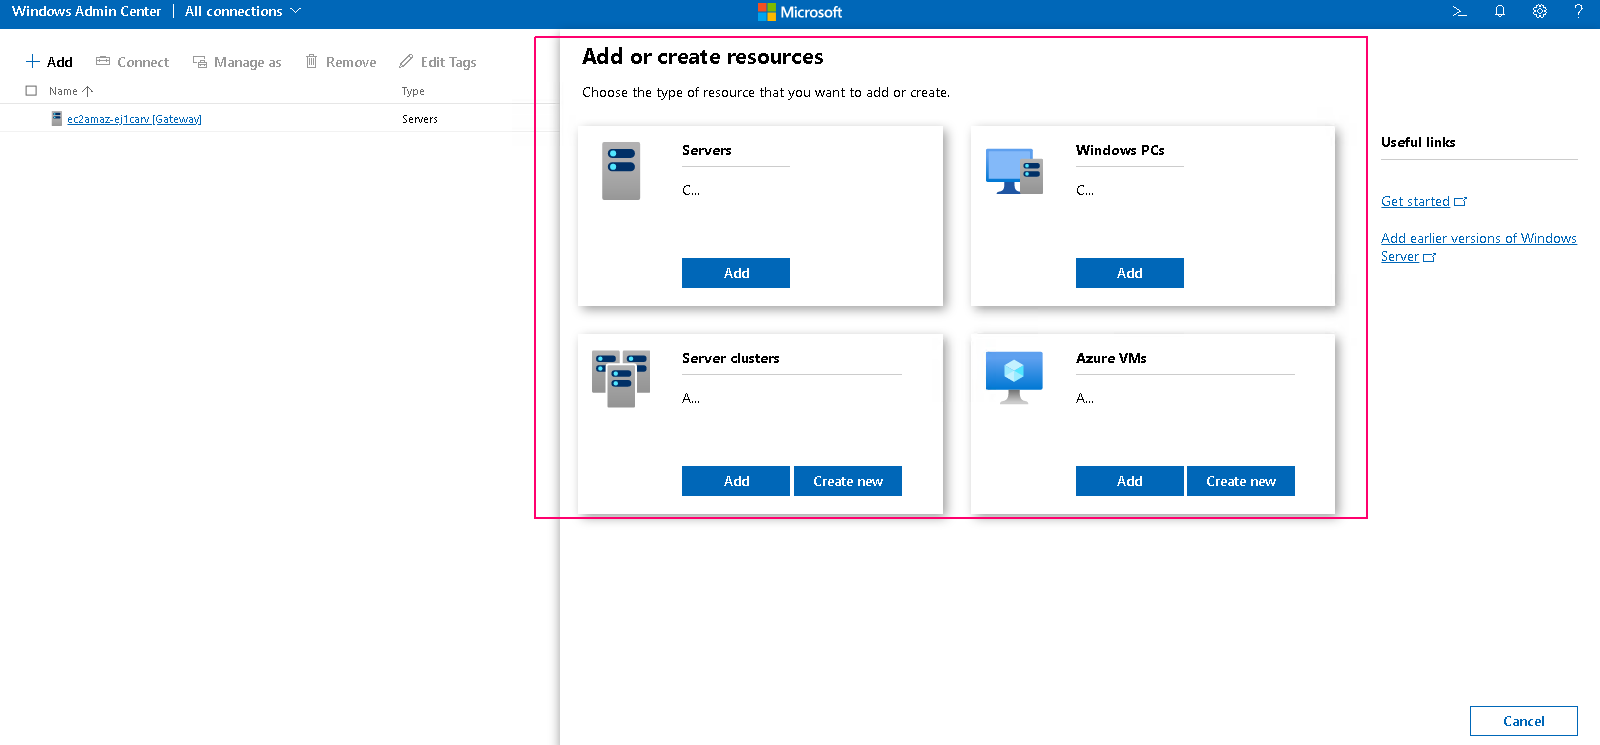Screen dimensions: 1600x745
Task: Click the Type column header
Action: [x=413, y=91]
